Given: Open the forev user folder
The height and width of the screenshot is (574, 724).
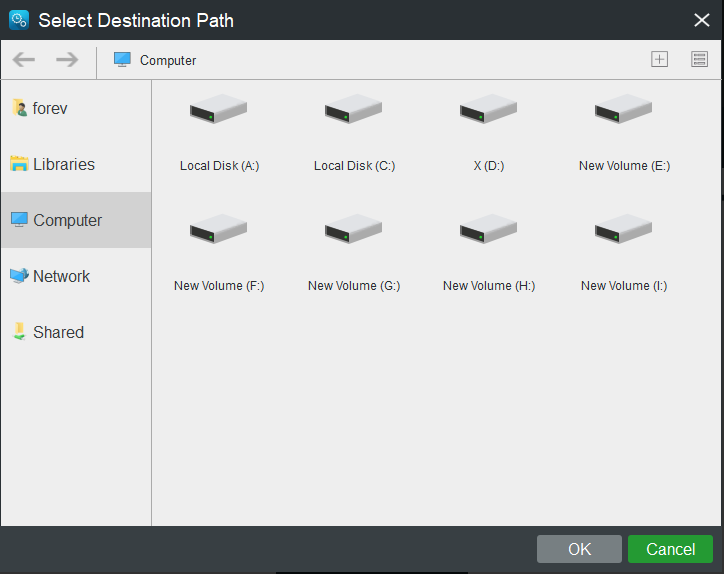Looking at the screenshot, I should click(76, 109).
